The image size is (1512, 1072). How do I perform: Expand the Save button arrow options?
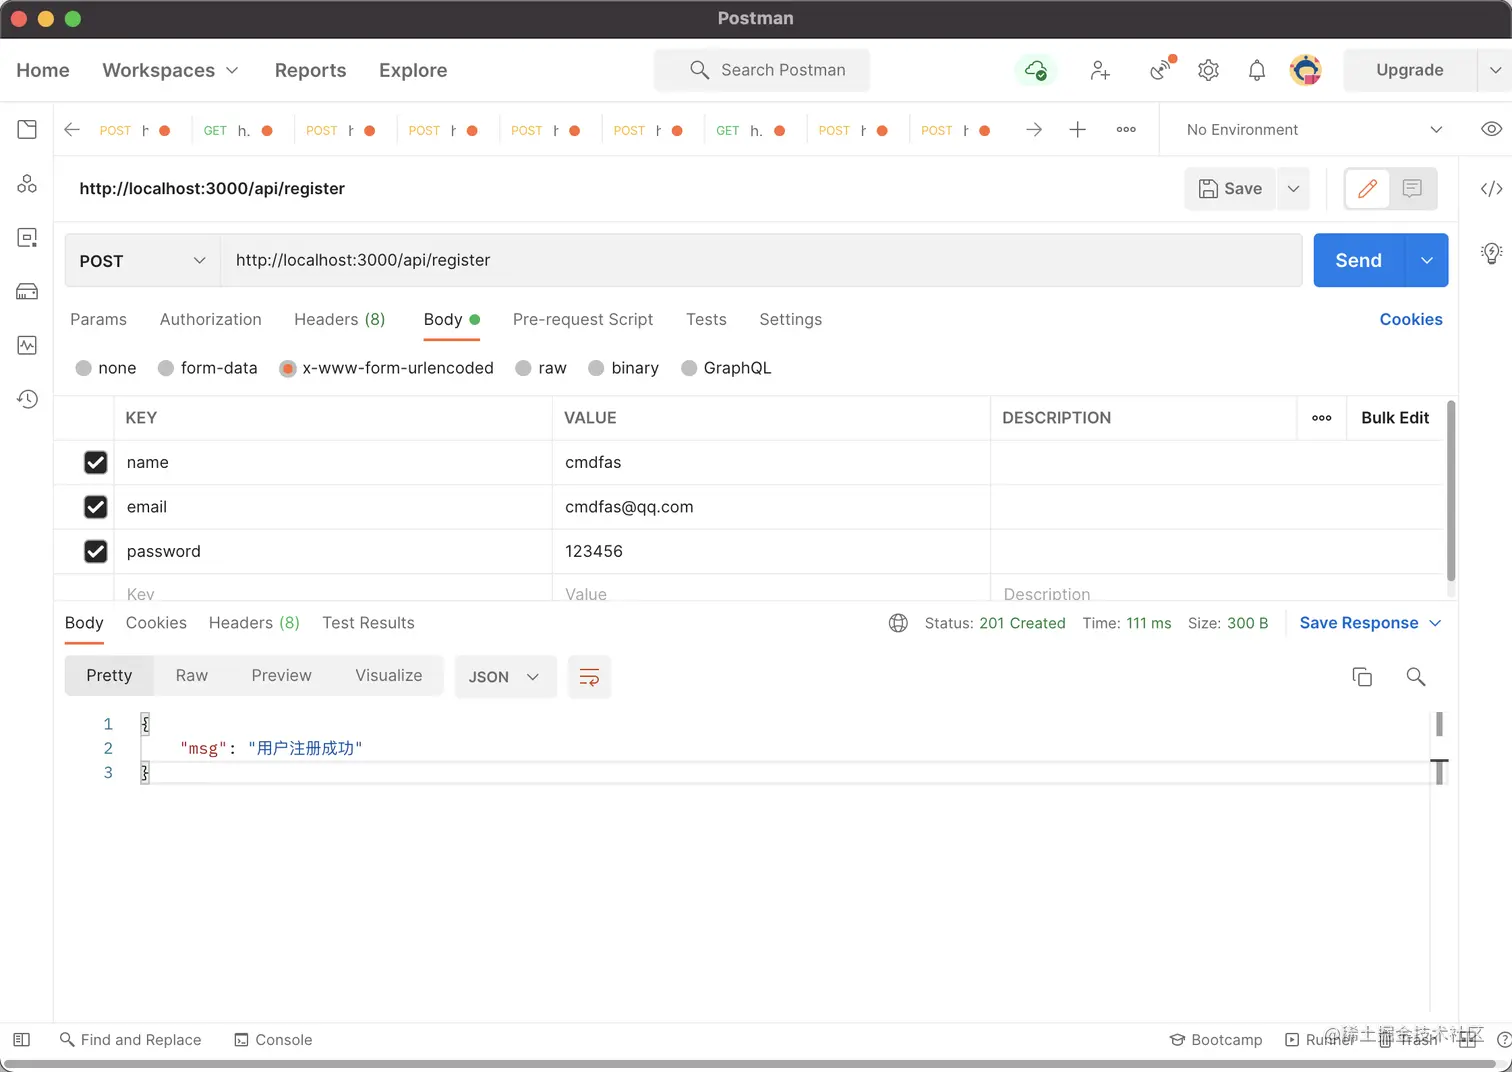(1293, 189)
